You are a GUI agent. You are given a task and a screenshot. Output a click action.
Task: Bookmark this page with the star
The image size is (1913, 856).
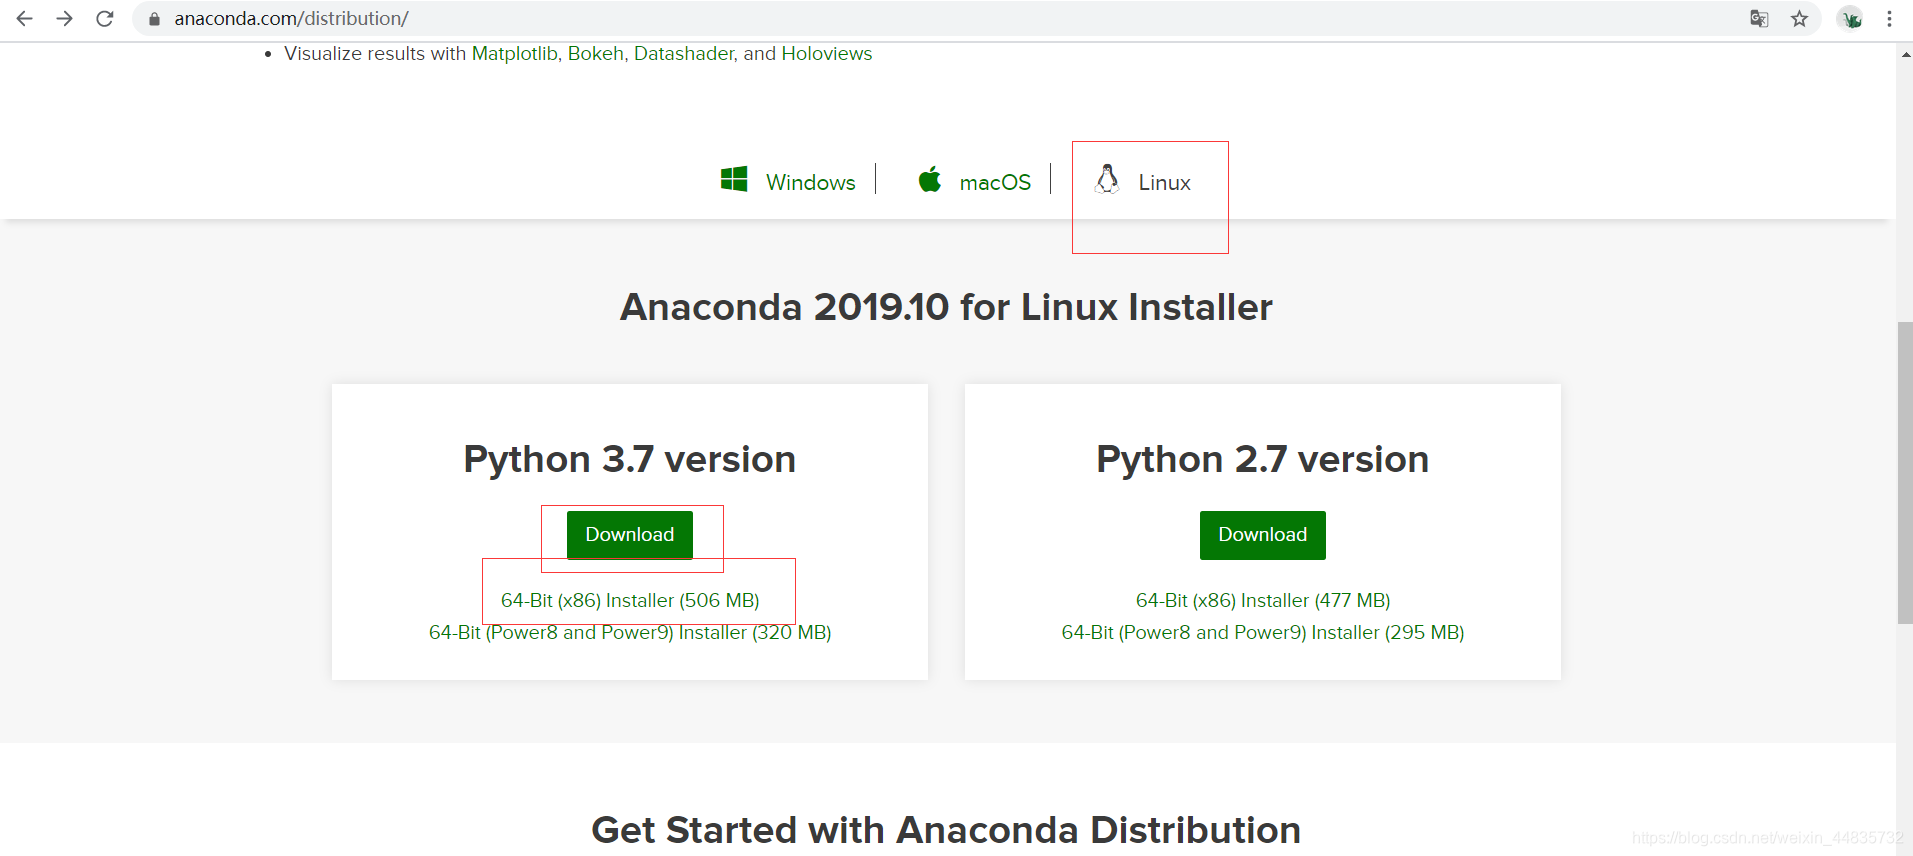tap(1799, 18)
